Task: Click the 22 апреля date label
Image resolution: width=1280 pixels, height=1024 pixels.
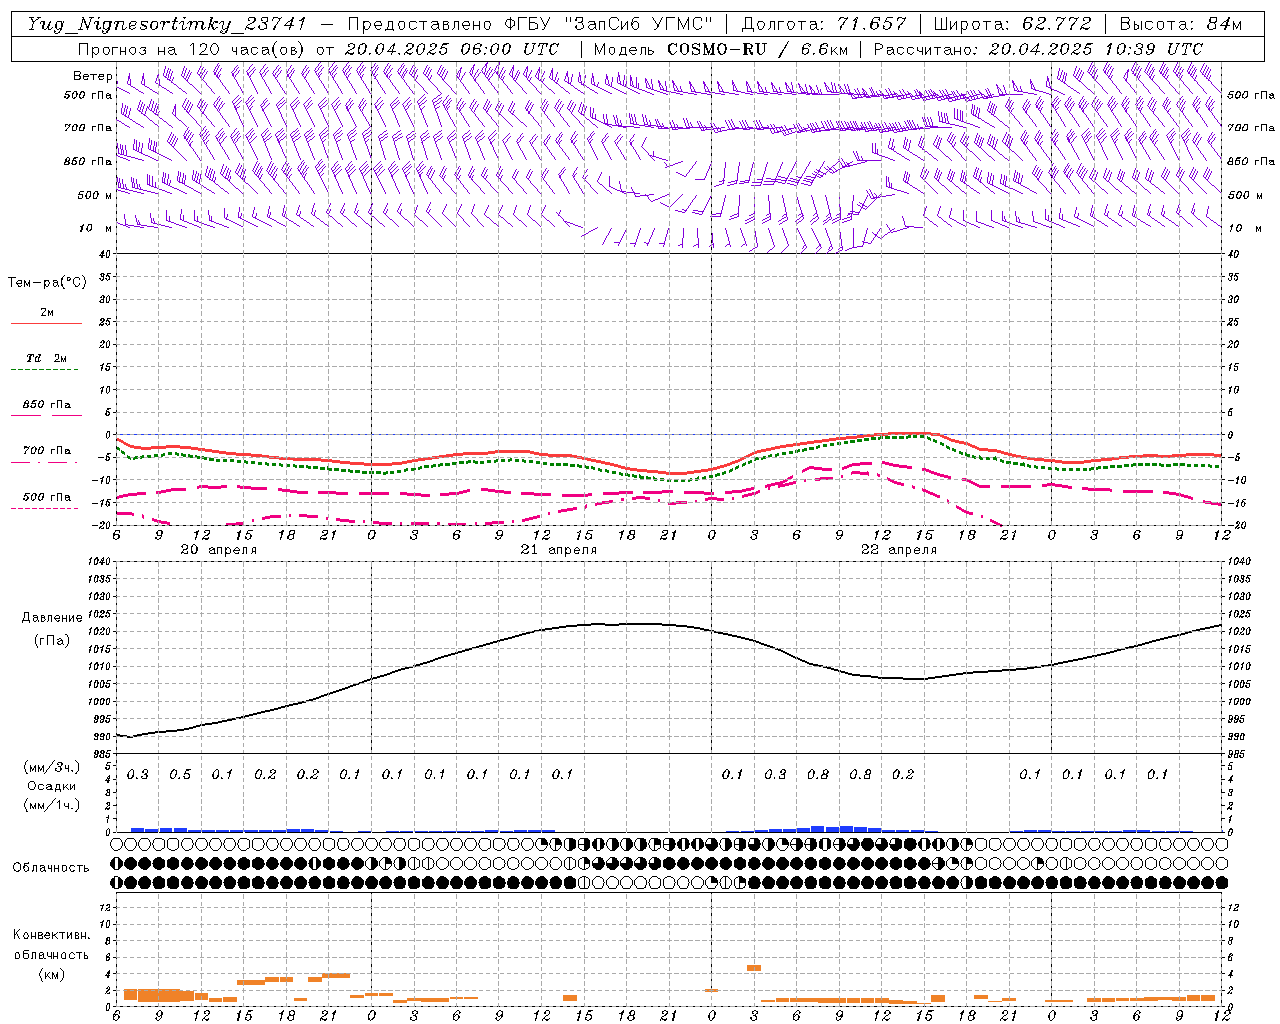Action: coord(899,550)
